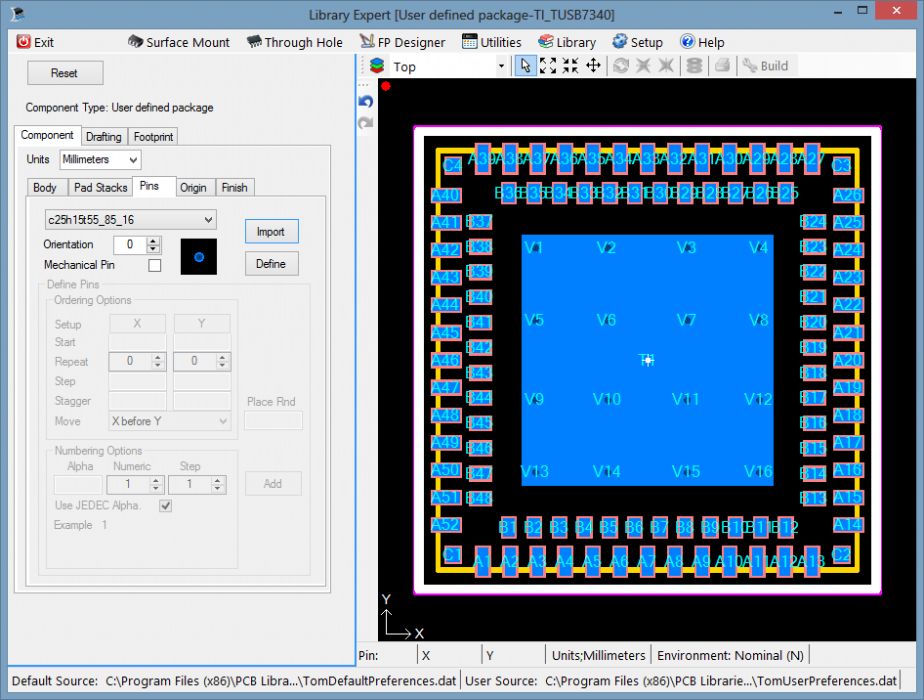Click the Reset button

(x=65, y=73)
